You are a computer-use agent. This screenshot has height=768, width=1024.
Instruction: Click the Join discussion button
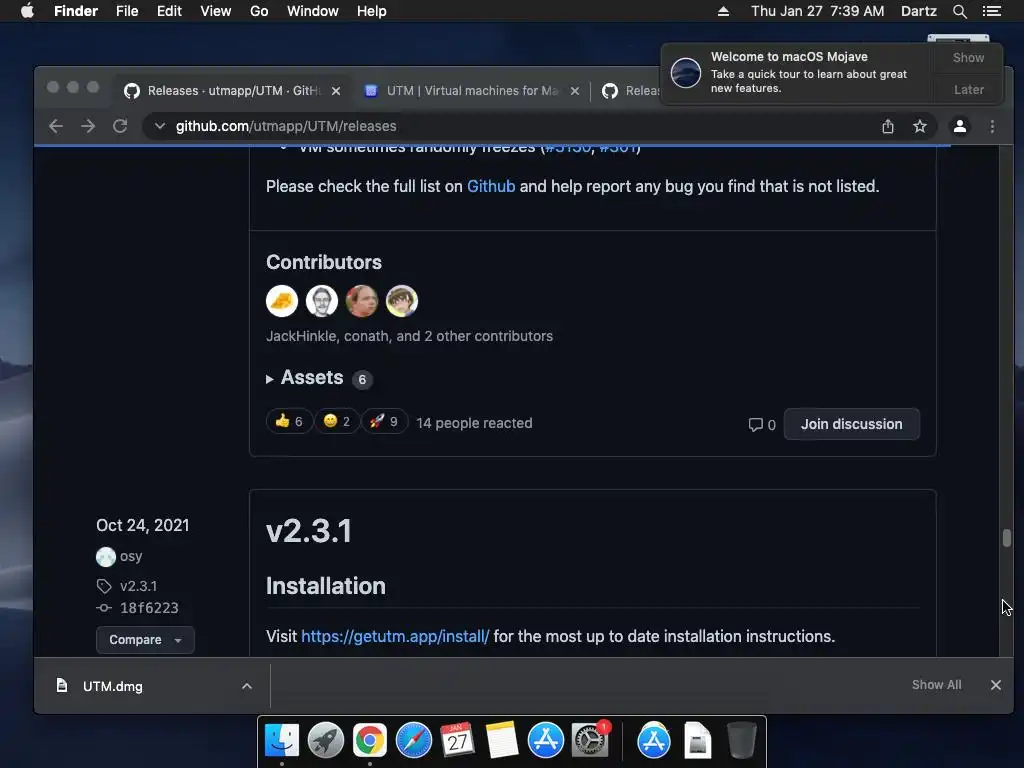pos(852,424)
